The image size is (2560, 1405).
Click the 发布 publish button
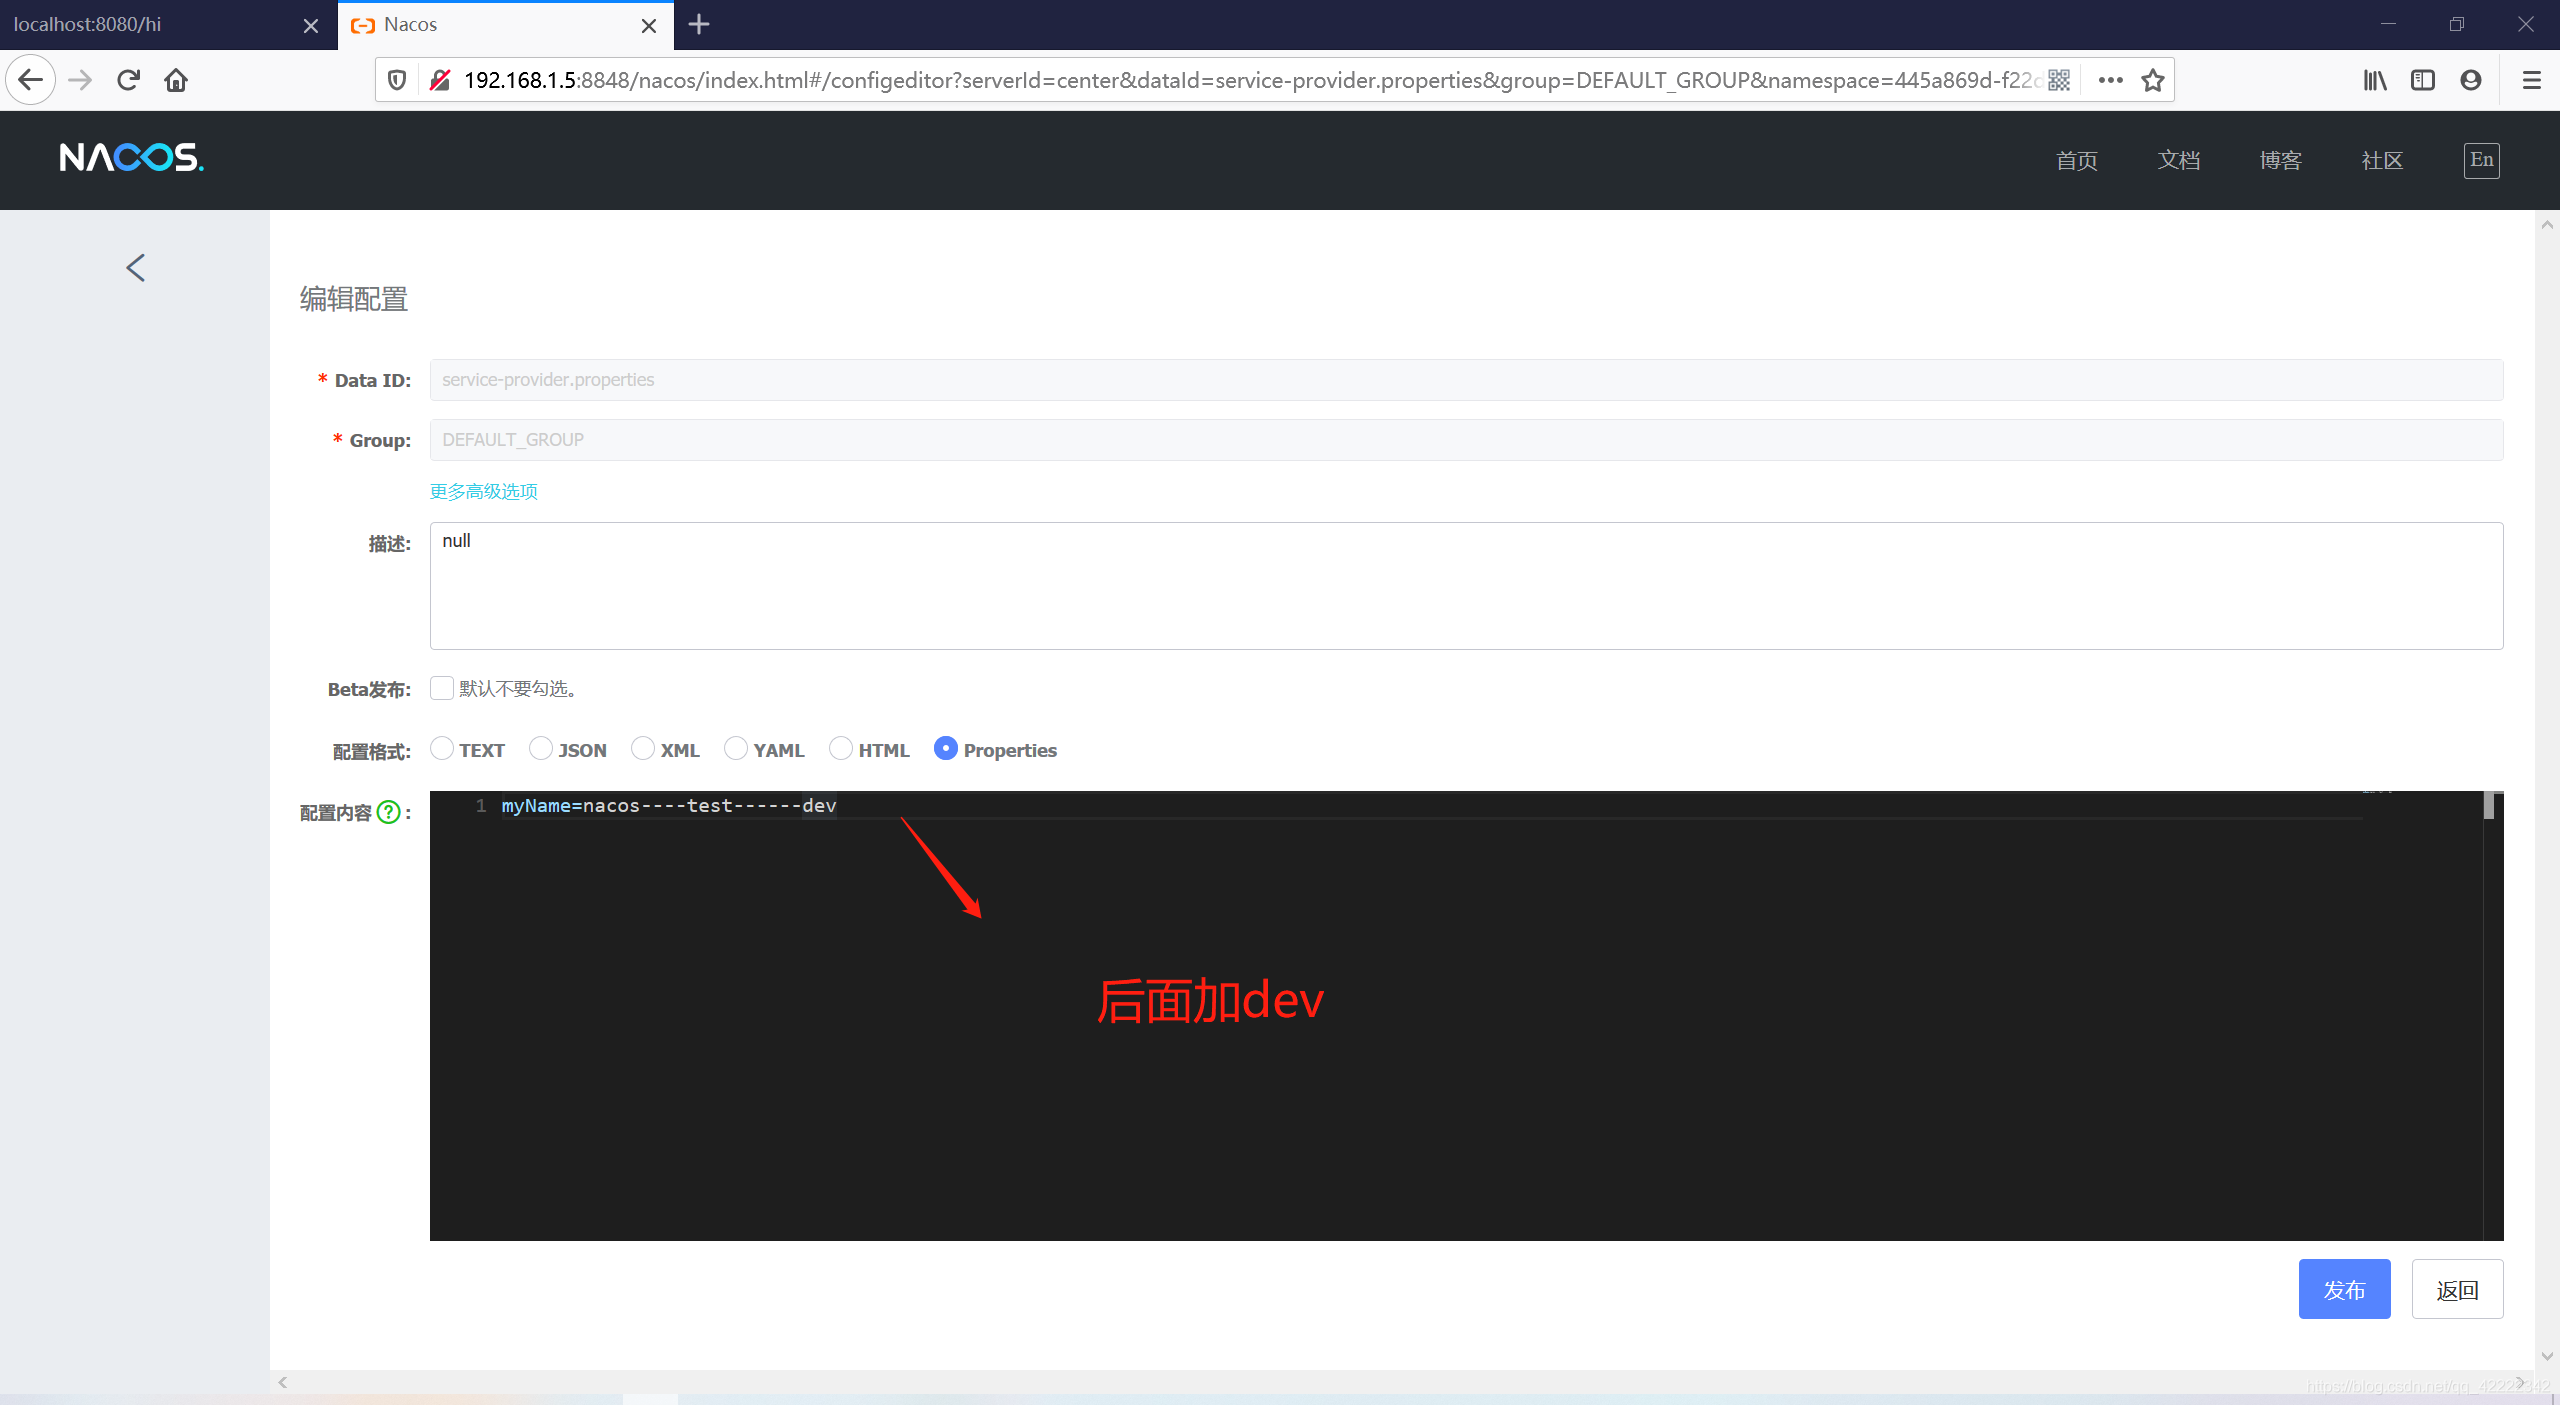[2344, 1289]
